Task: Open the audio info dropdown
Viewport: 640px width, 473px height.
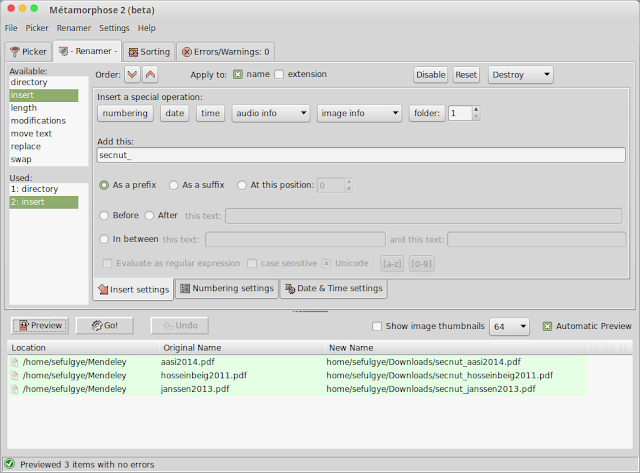Action: coord(271,113)
